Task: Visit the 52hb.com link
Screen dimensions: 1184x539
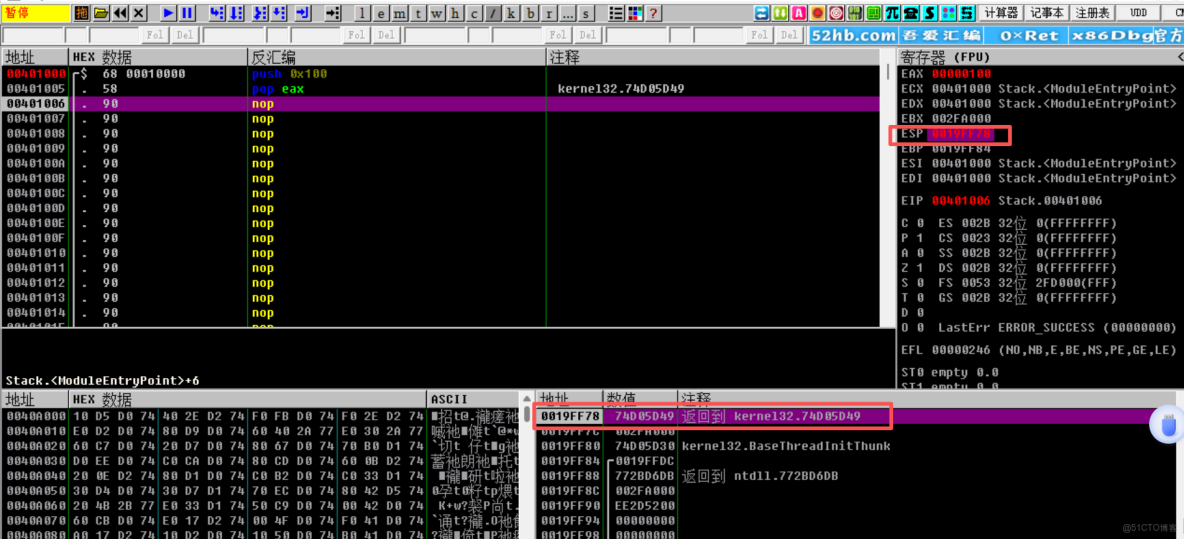Action: (853, 35)
